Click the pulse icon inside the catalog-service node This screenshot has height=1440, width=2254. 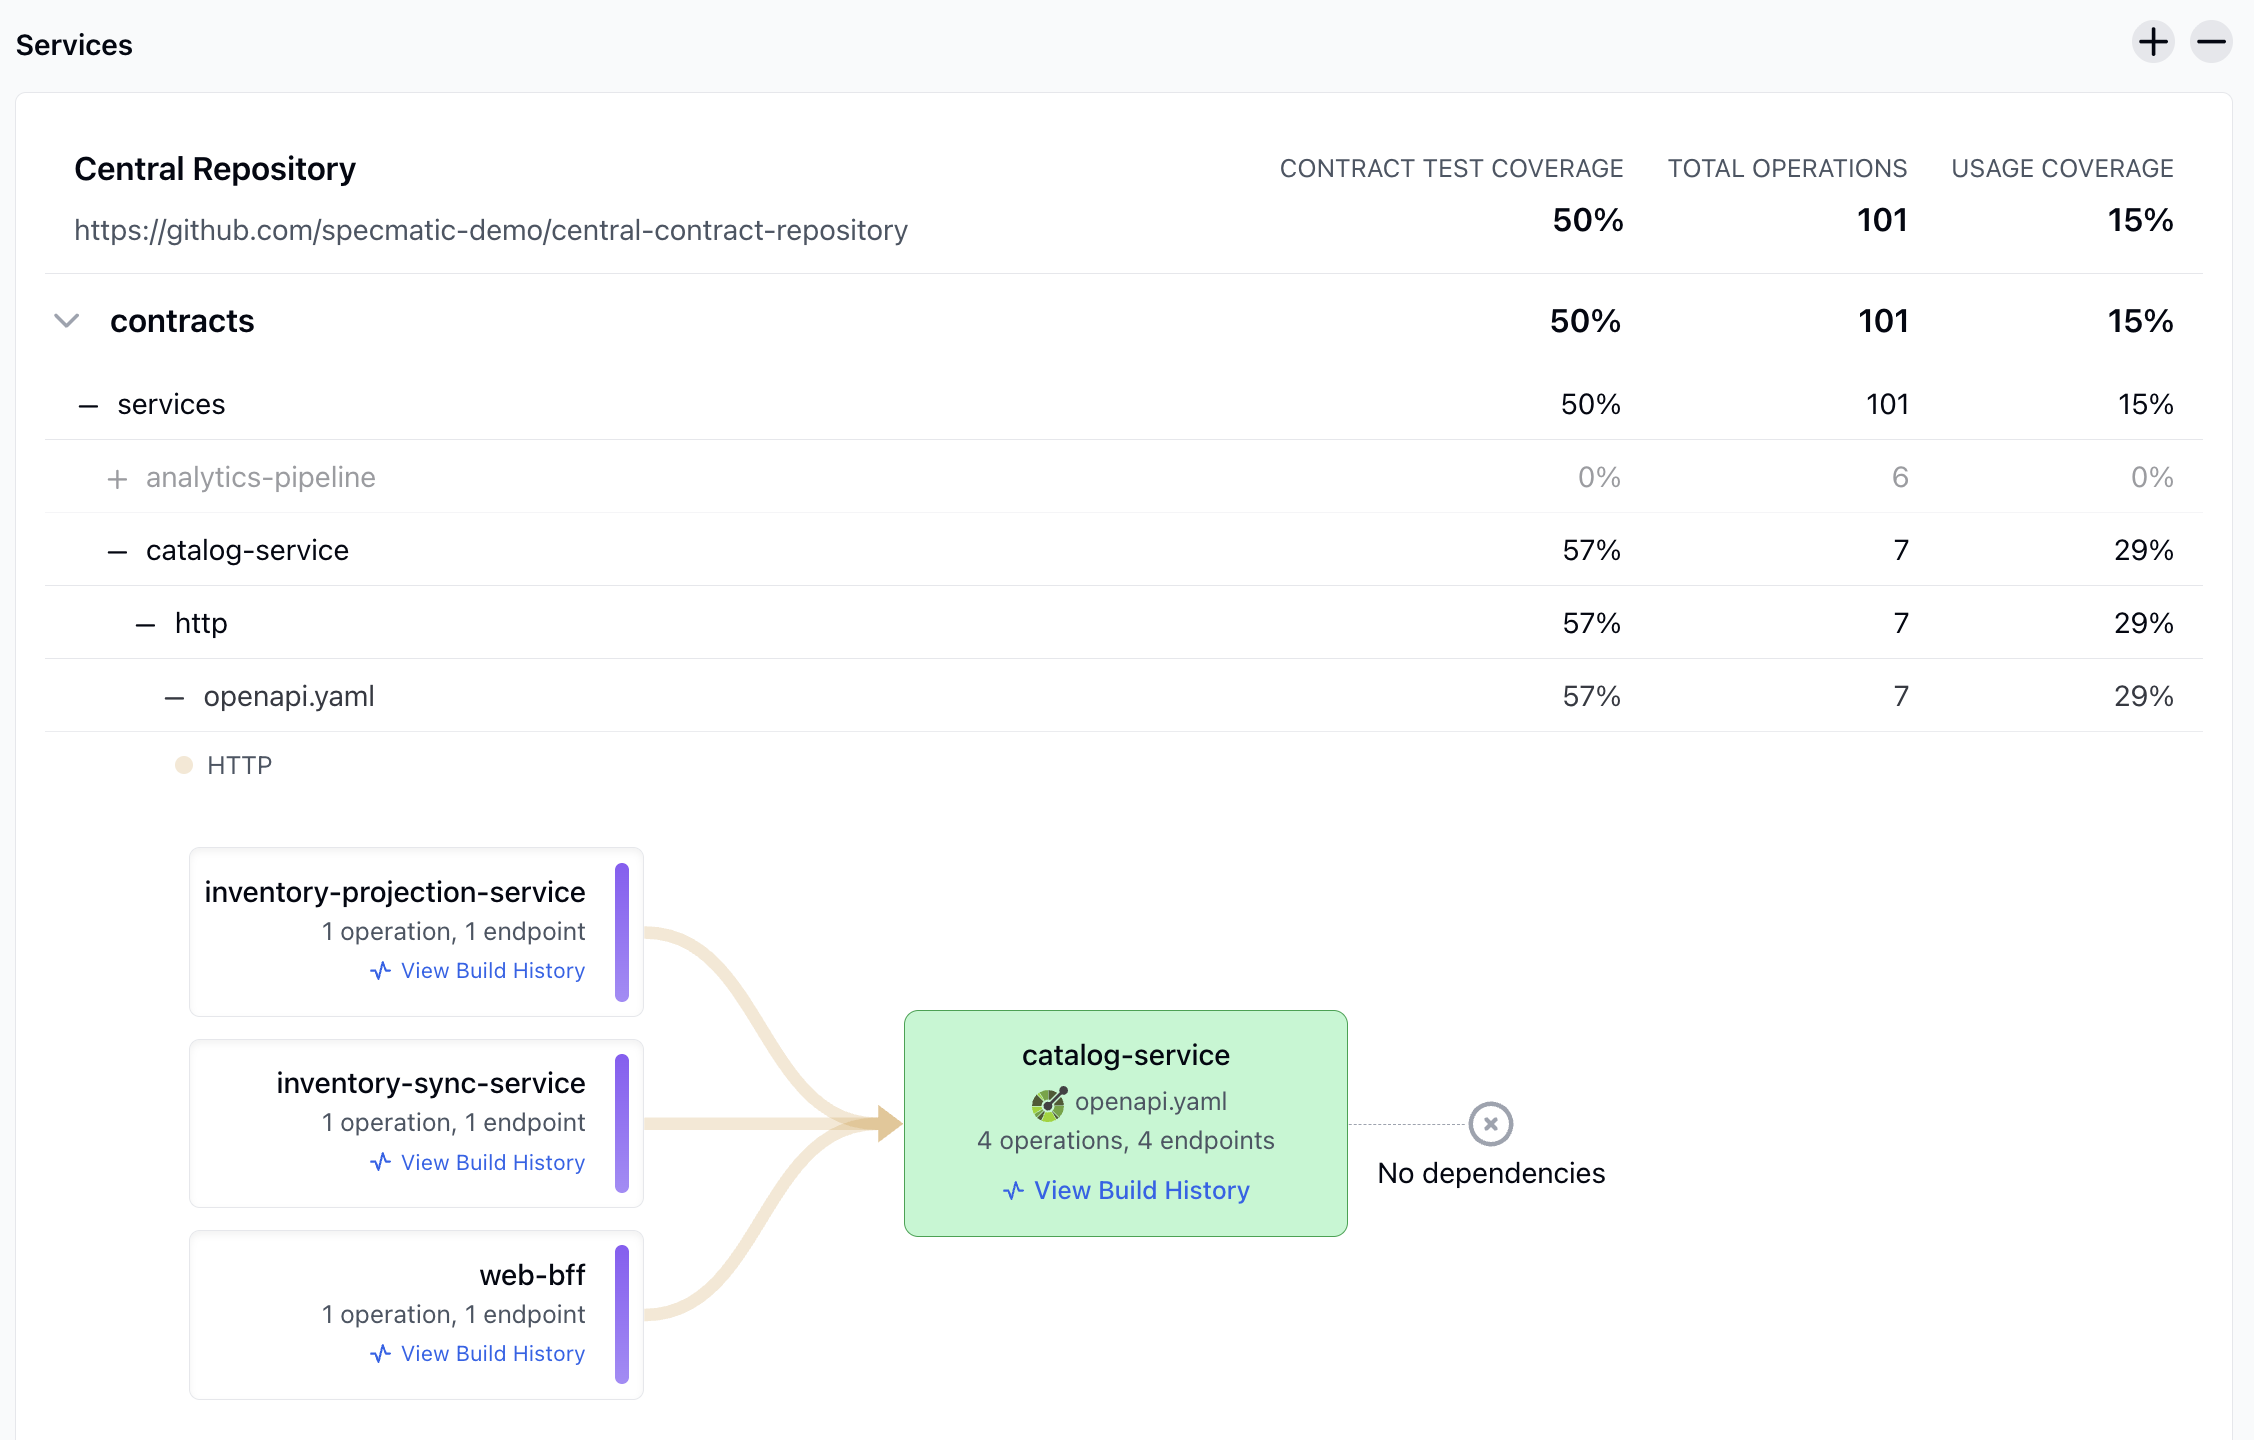click(1012, 1191)
